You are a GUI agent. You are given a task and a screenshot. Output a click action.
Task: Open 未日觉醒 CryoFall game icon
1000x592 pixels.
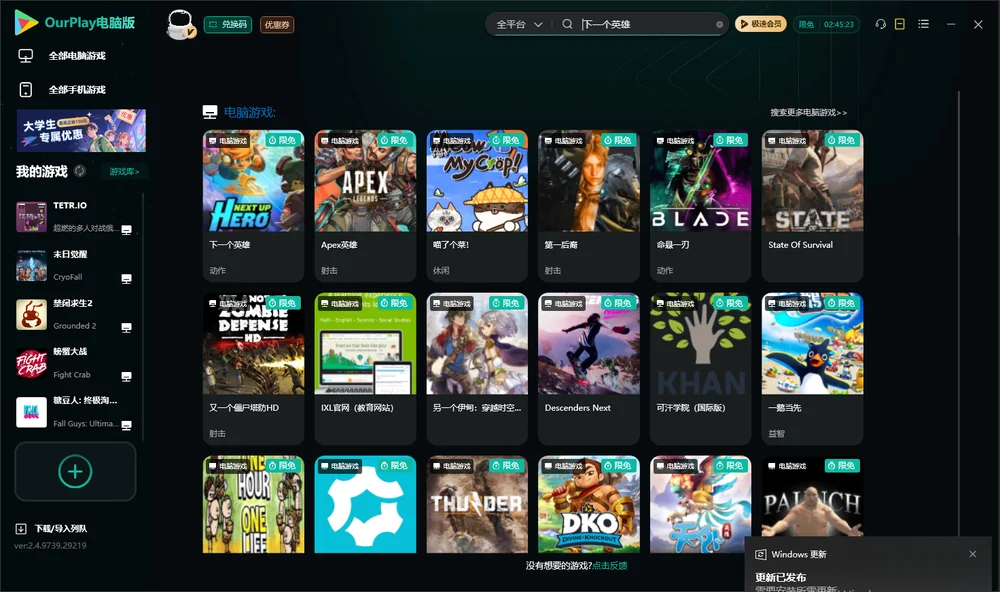coord(31,265)
